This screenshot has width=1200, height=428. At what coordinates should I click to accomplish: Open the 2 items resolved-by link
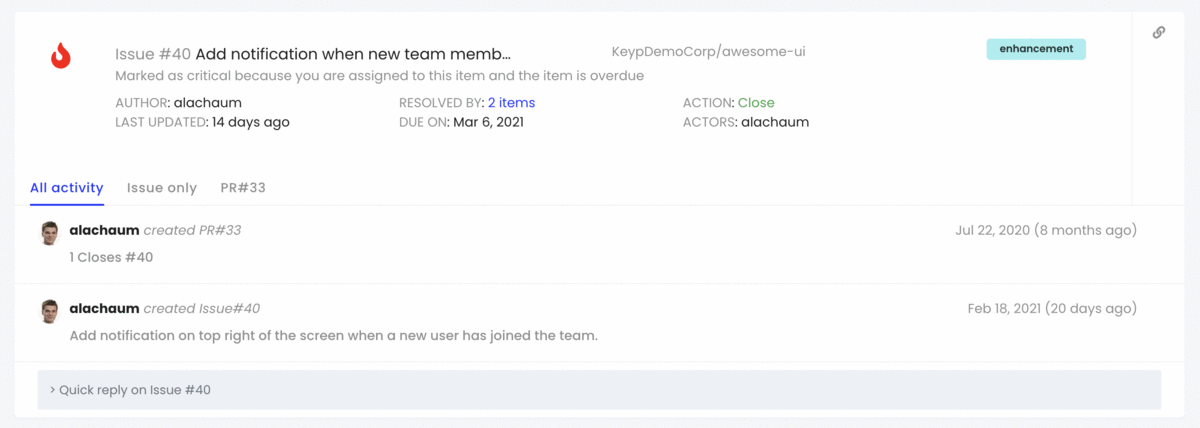[x=511, y=103]
